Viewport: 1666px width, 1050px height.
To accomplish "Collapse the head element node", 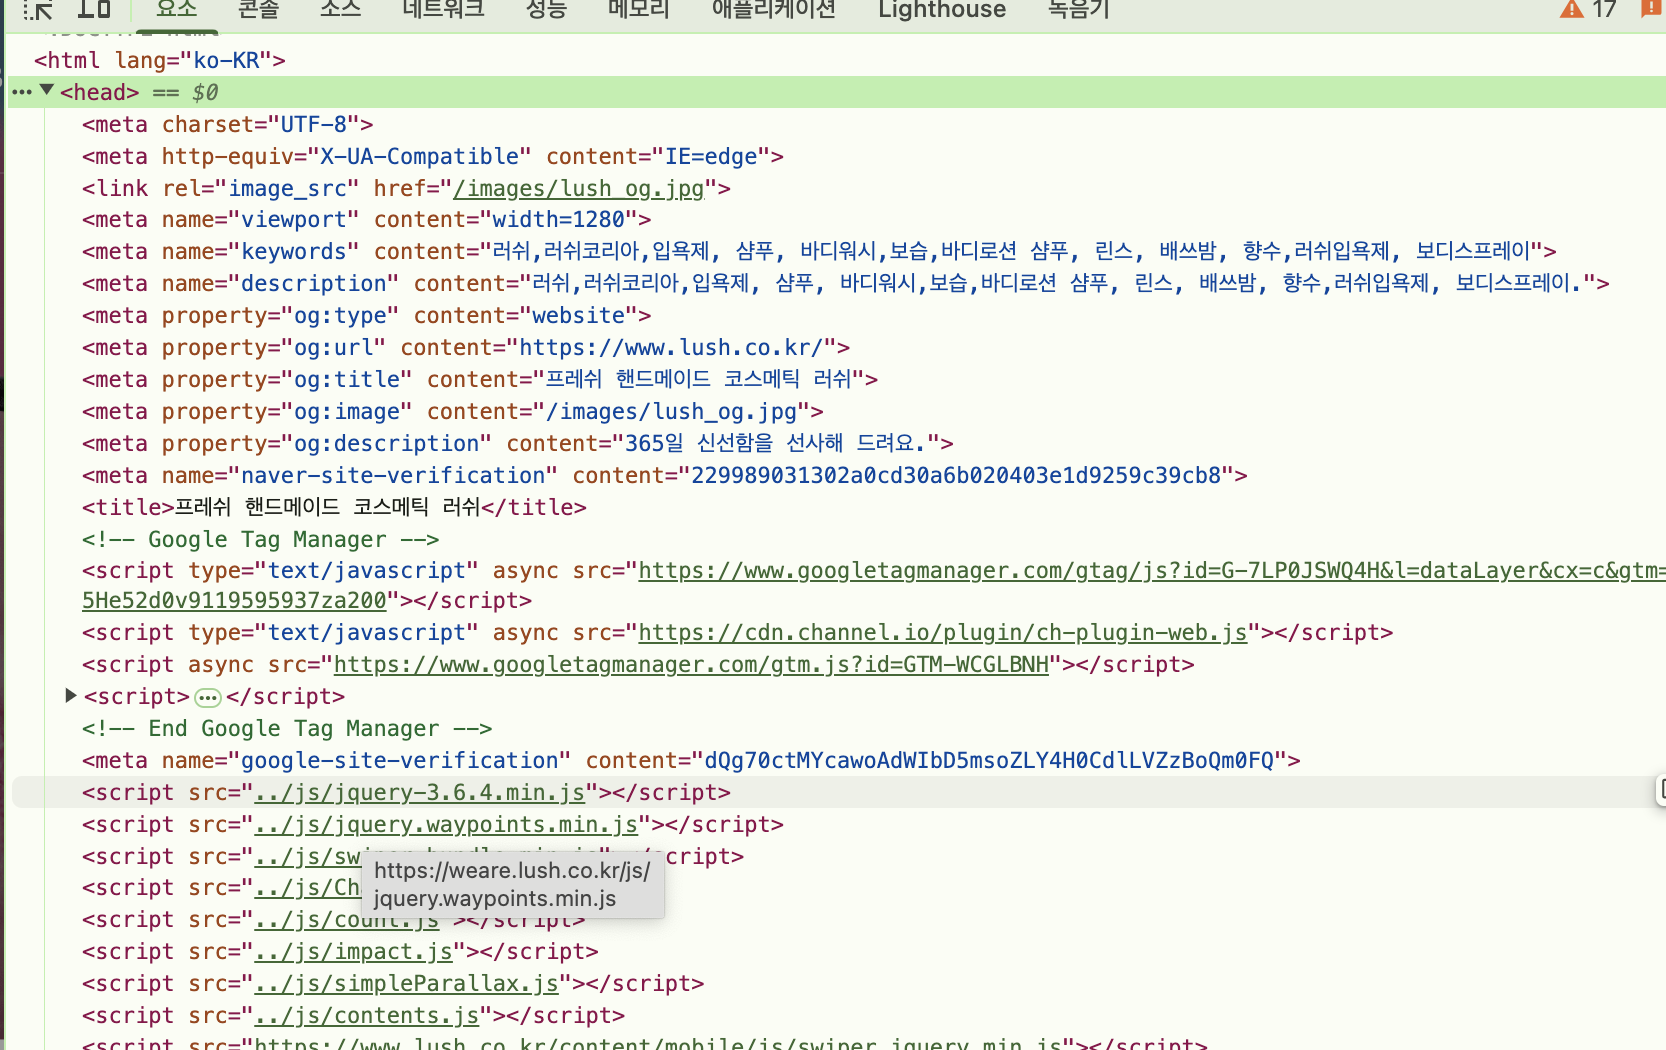I will coord(46,91).
